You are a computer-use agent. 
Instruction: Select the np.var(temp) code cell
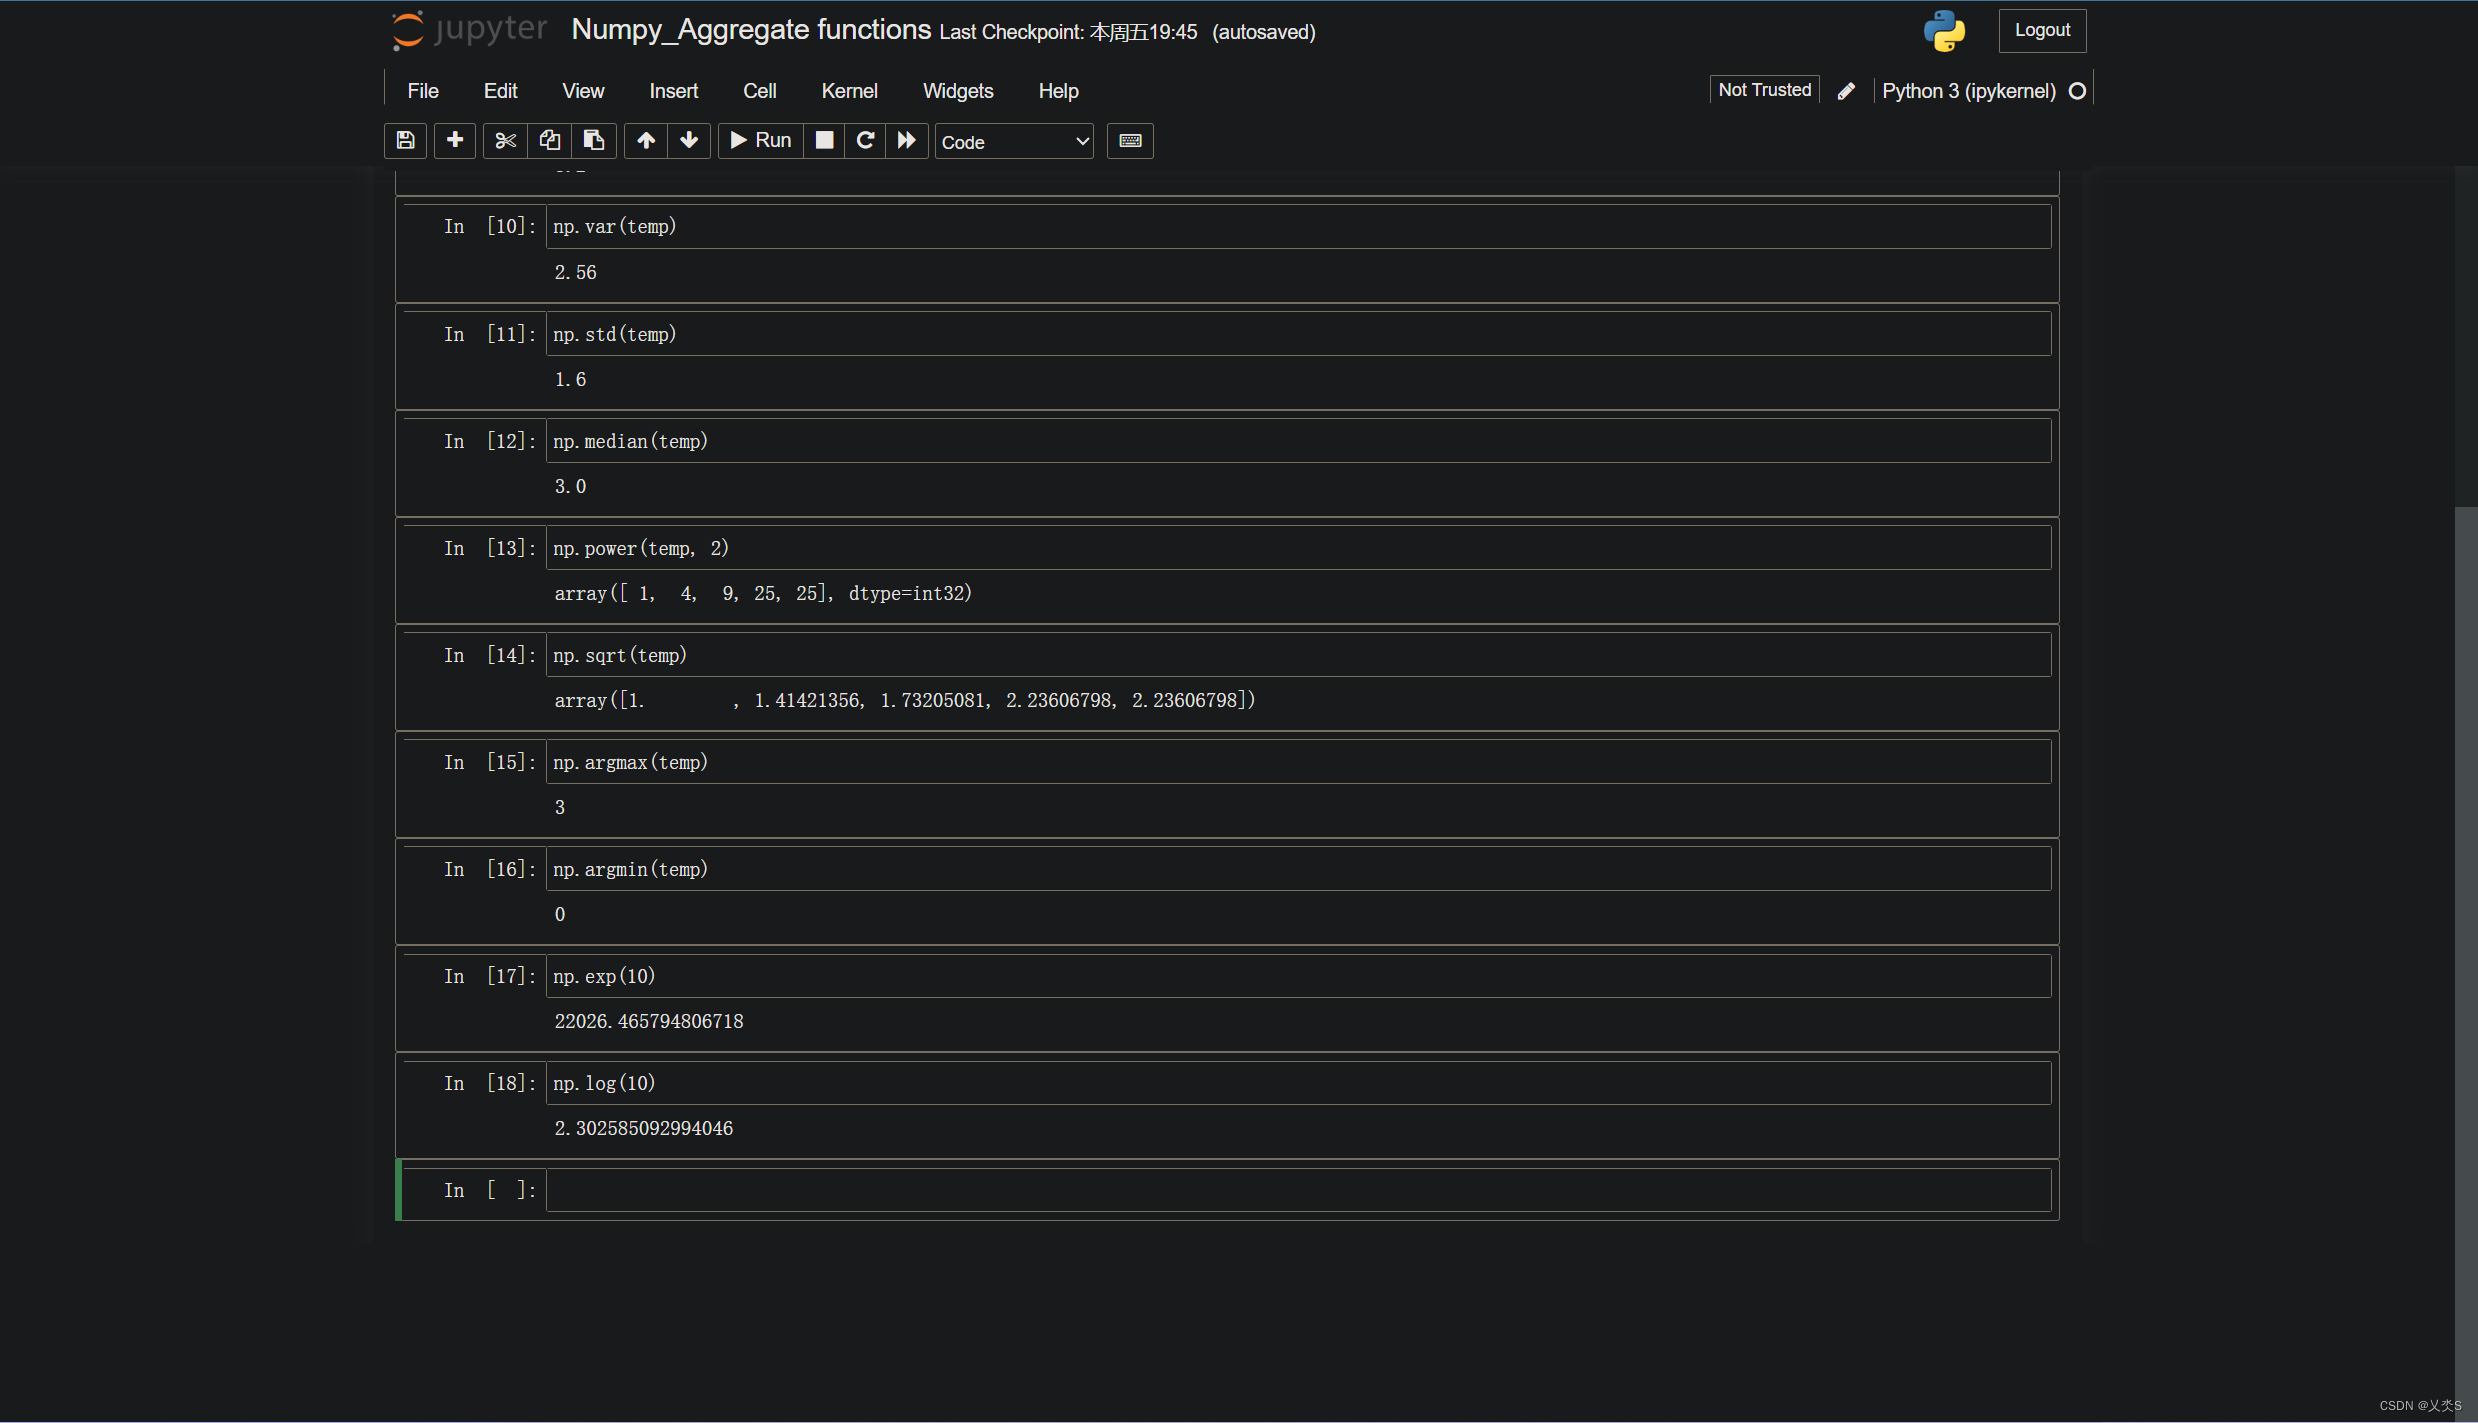pyautogui.click(x=1298, y=227)
